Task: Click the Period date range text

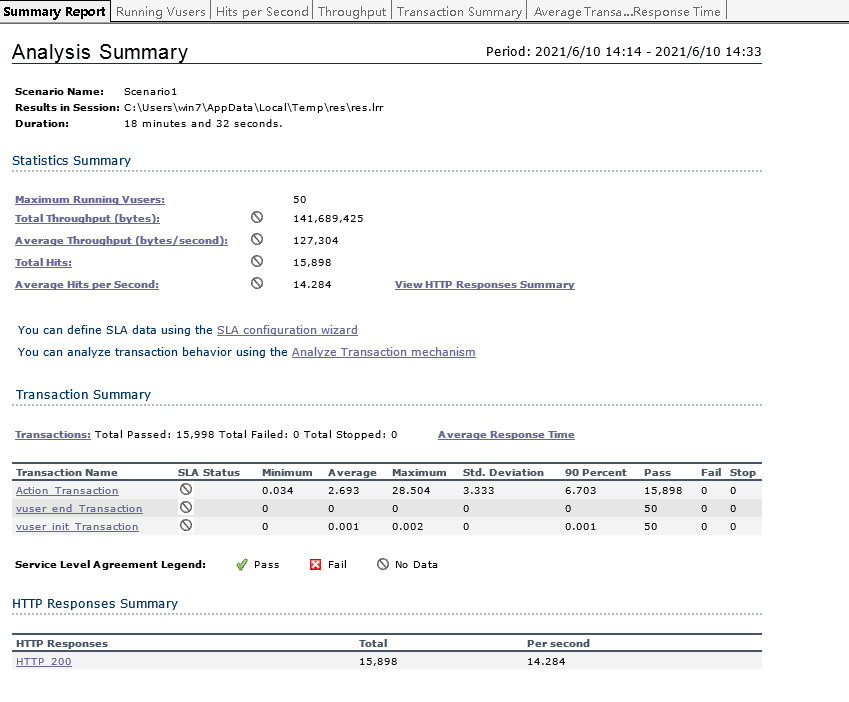Action: [x=623, y=51]
